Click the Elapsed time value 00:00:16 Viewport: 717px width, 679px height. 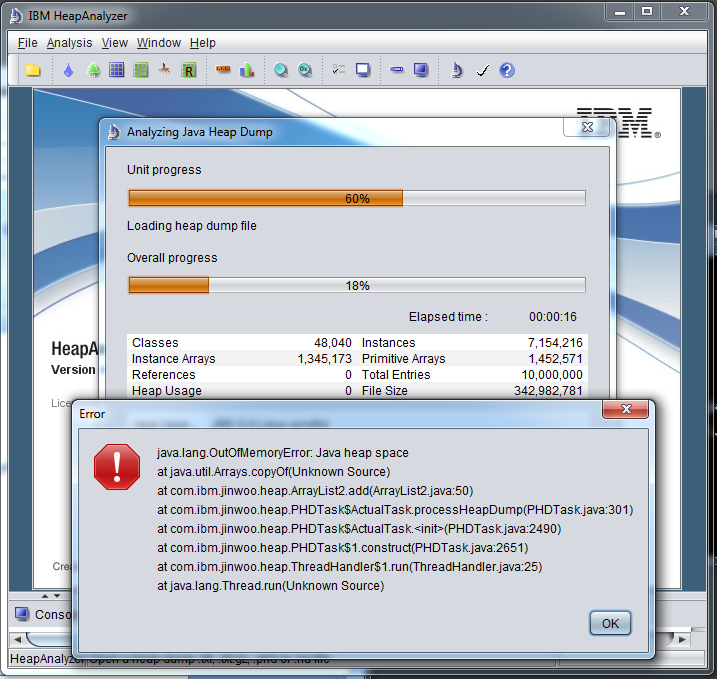[x=553, y=316]
